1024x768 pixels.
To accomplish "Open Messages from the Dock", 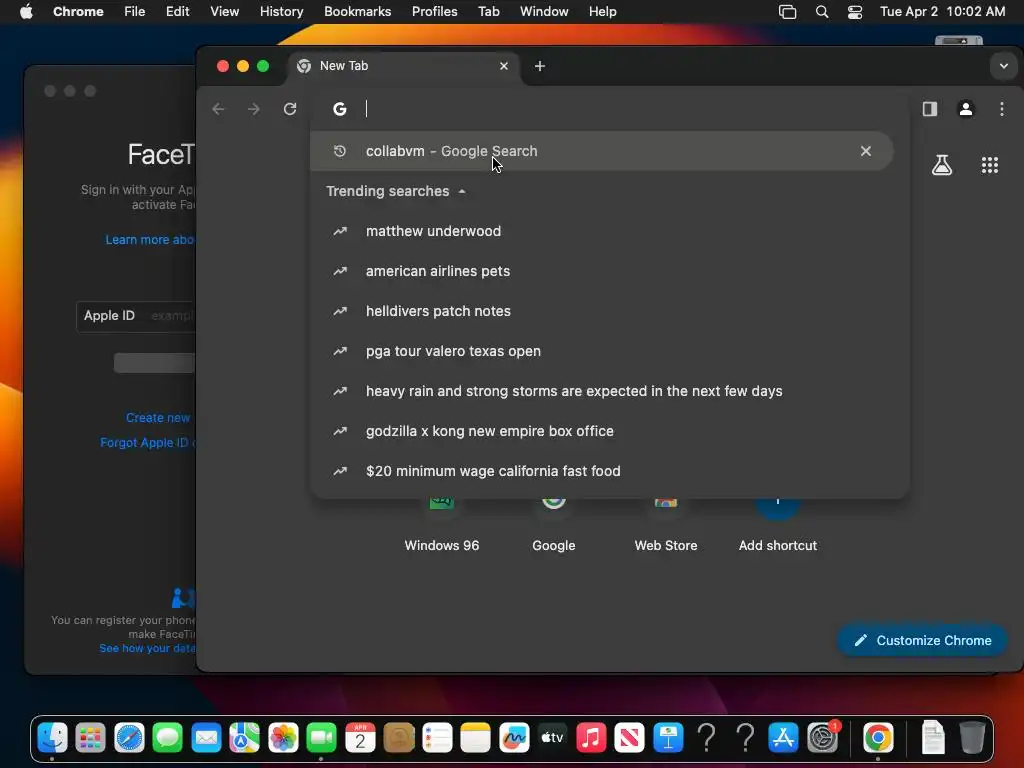I will pyautogui.click(x=167, y=738).
